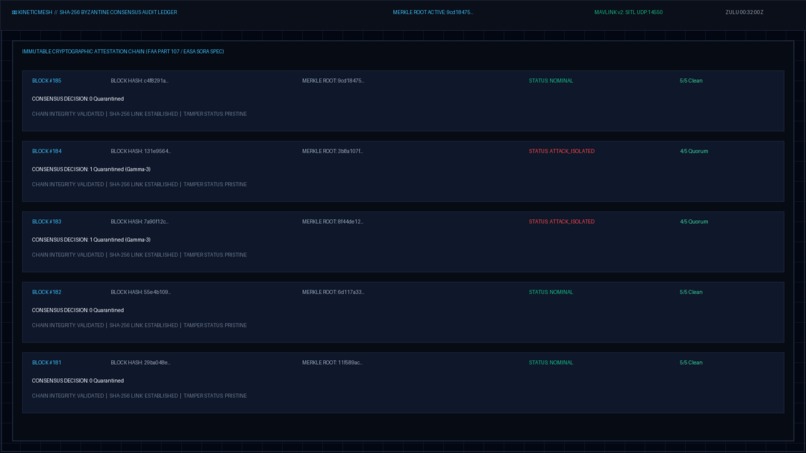Click the SHA-256 Byzantine Consensus Audit Ledger title
Viewport: 806px width, 453px height.
pyautogui.click(x=118, y=12)
